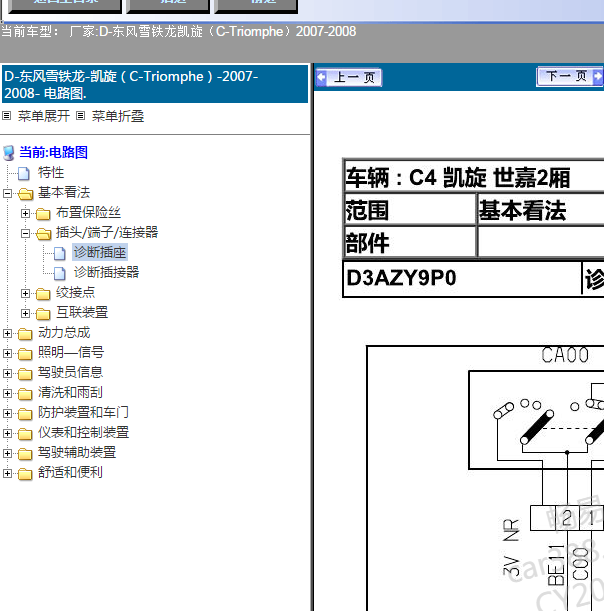The height and width of the screenshot is (611, 604).
Task: Expand the 互联装置 node
Action: [25, 313]
